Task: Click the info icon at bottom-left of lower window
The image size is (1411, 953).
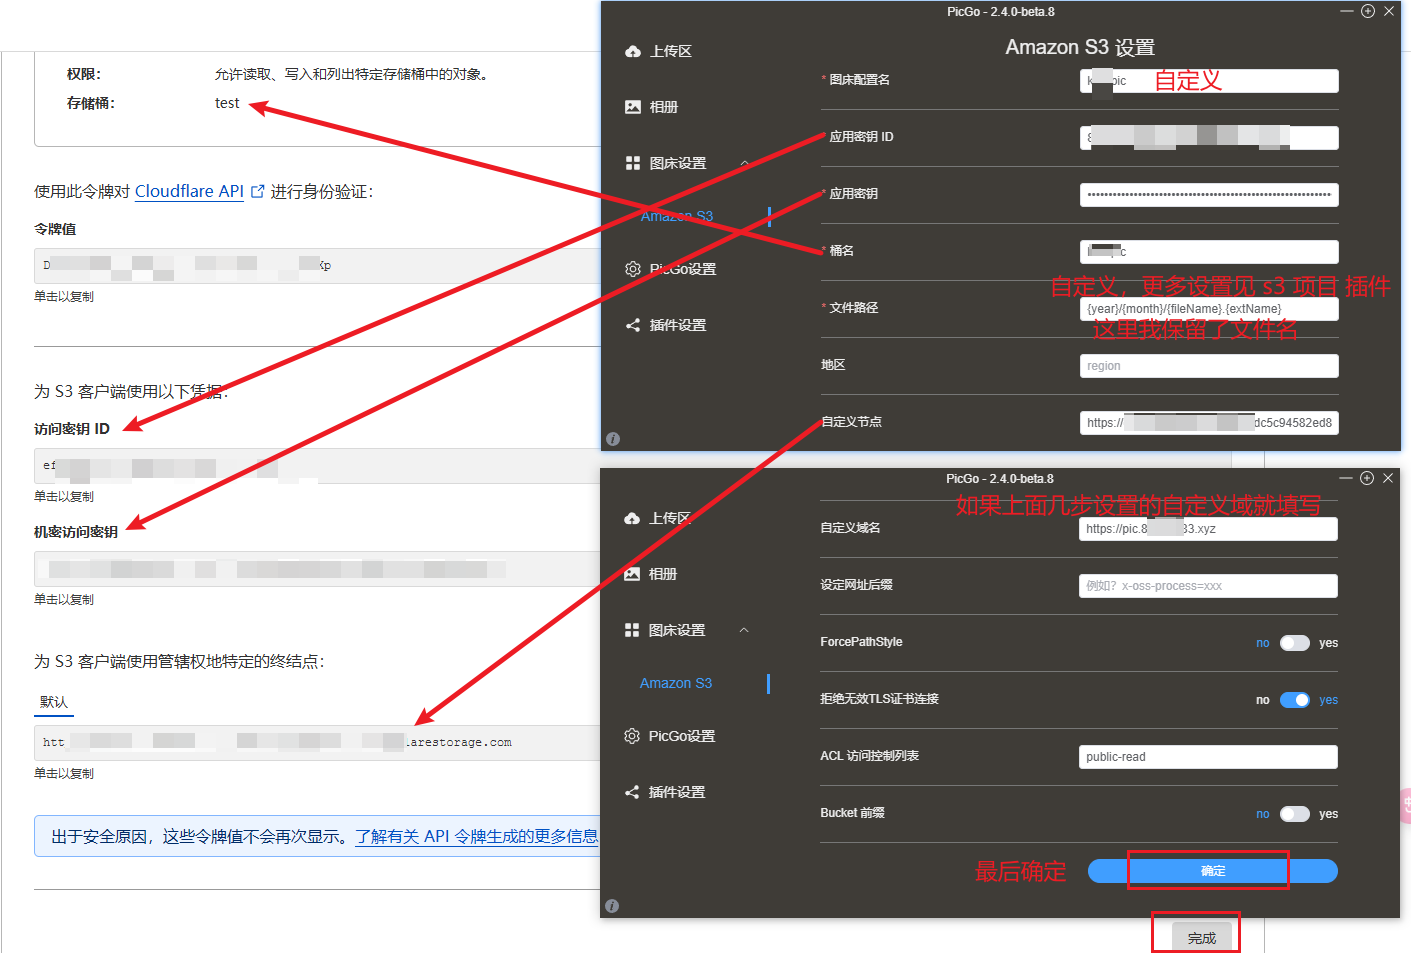Action: (x=612, y=906)
